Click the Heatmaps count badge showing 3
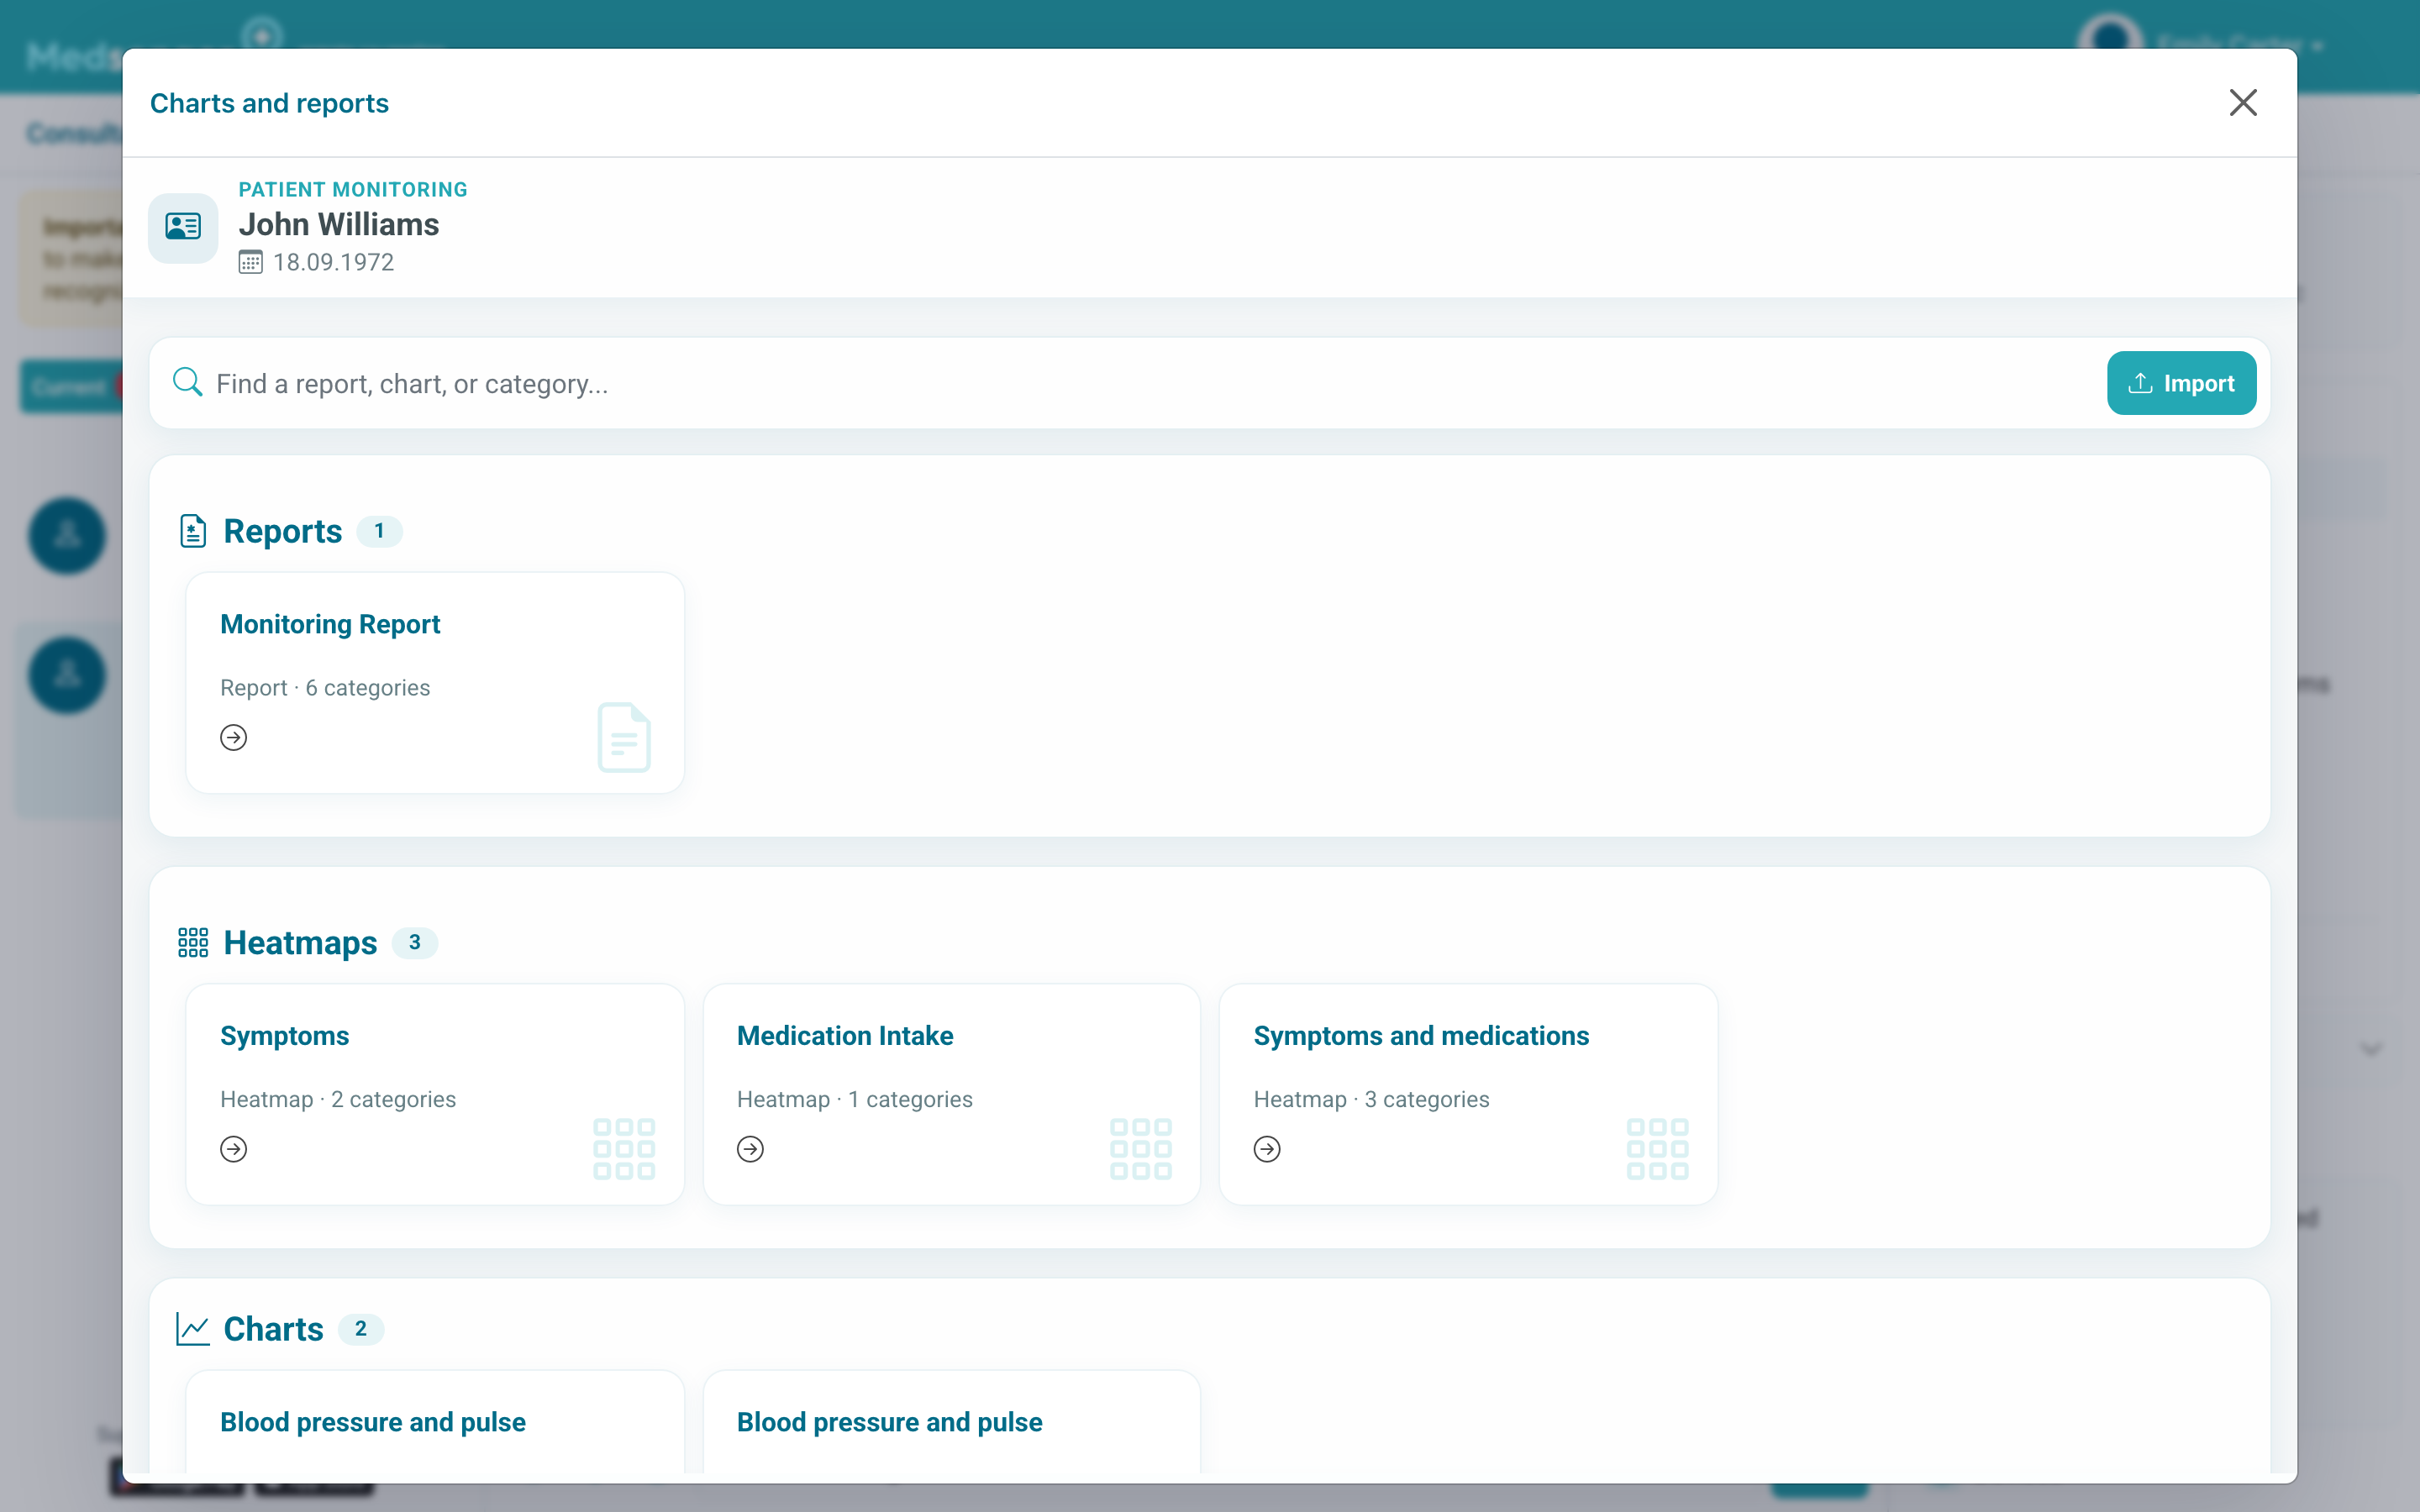Screen dimensions: 2420x1512 415,942
